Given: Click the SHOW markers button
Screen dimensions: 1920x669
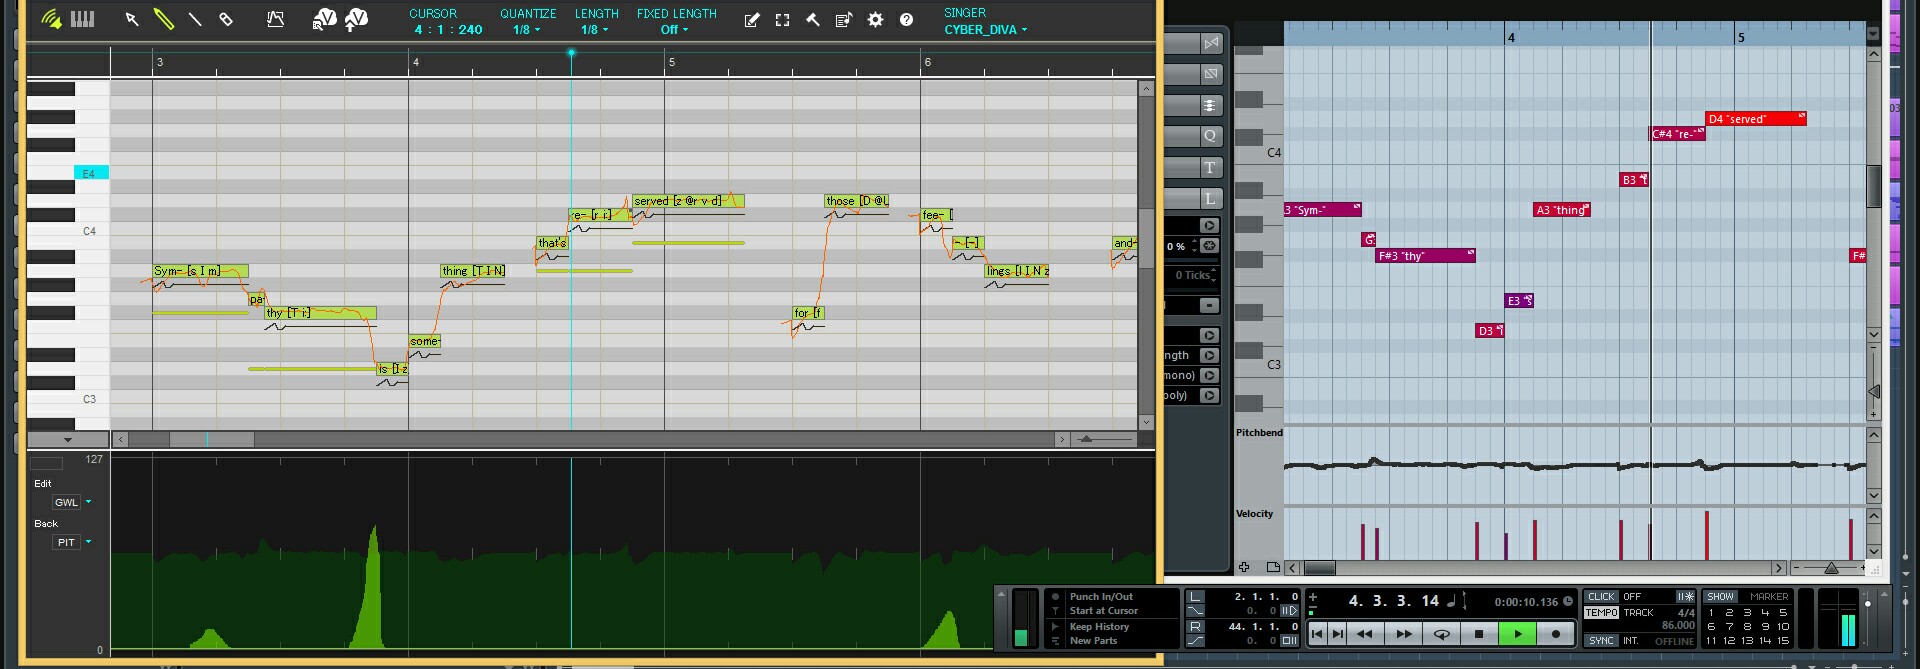Looking at the screenshot, I should point(1720,597).
